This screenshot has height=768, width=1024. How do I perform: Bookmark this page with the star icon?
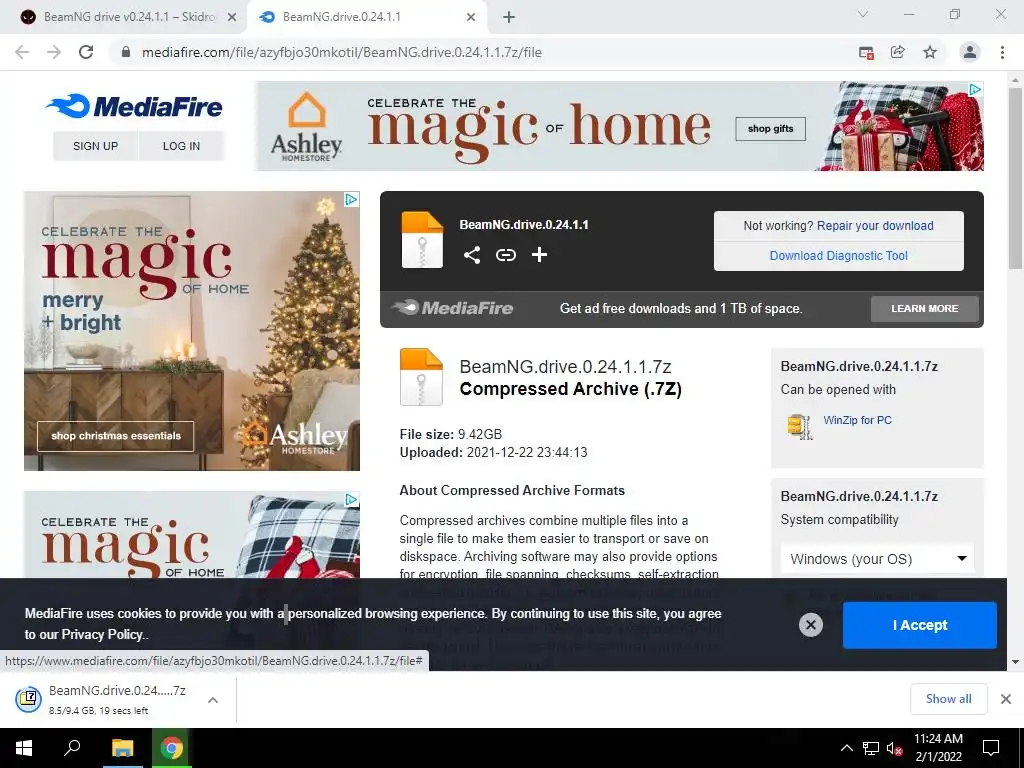coord(930,52)
